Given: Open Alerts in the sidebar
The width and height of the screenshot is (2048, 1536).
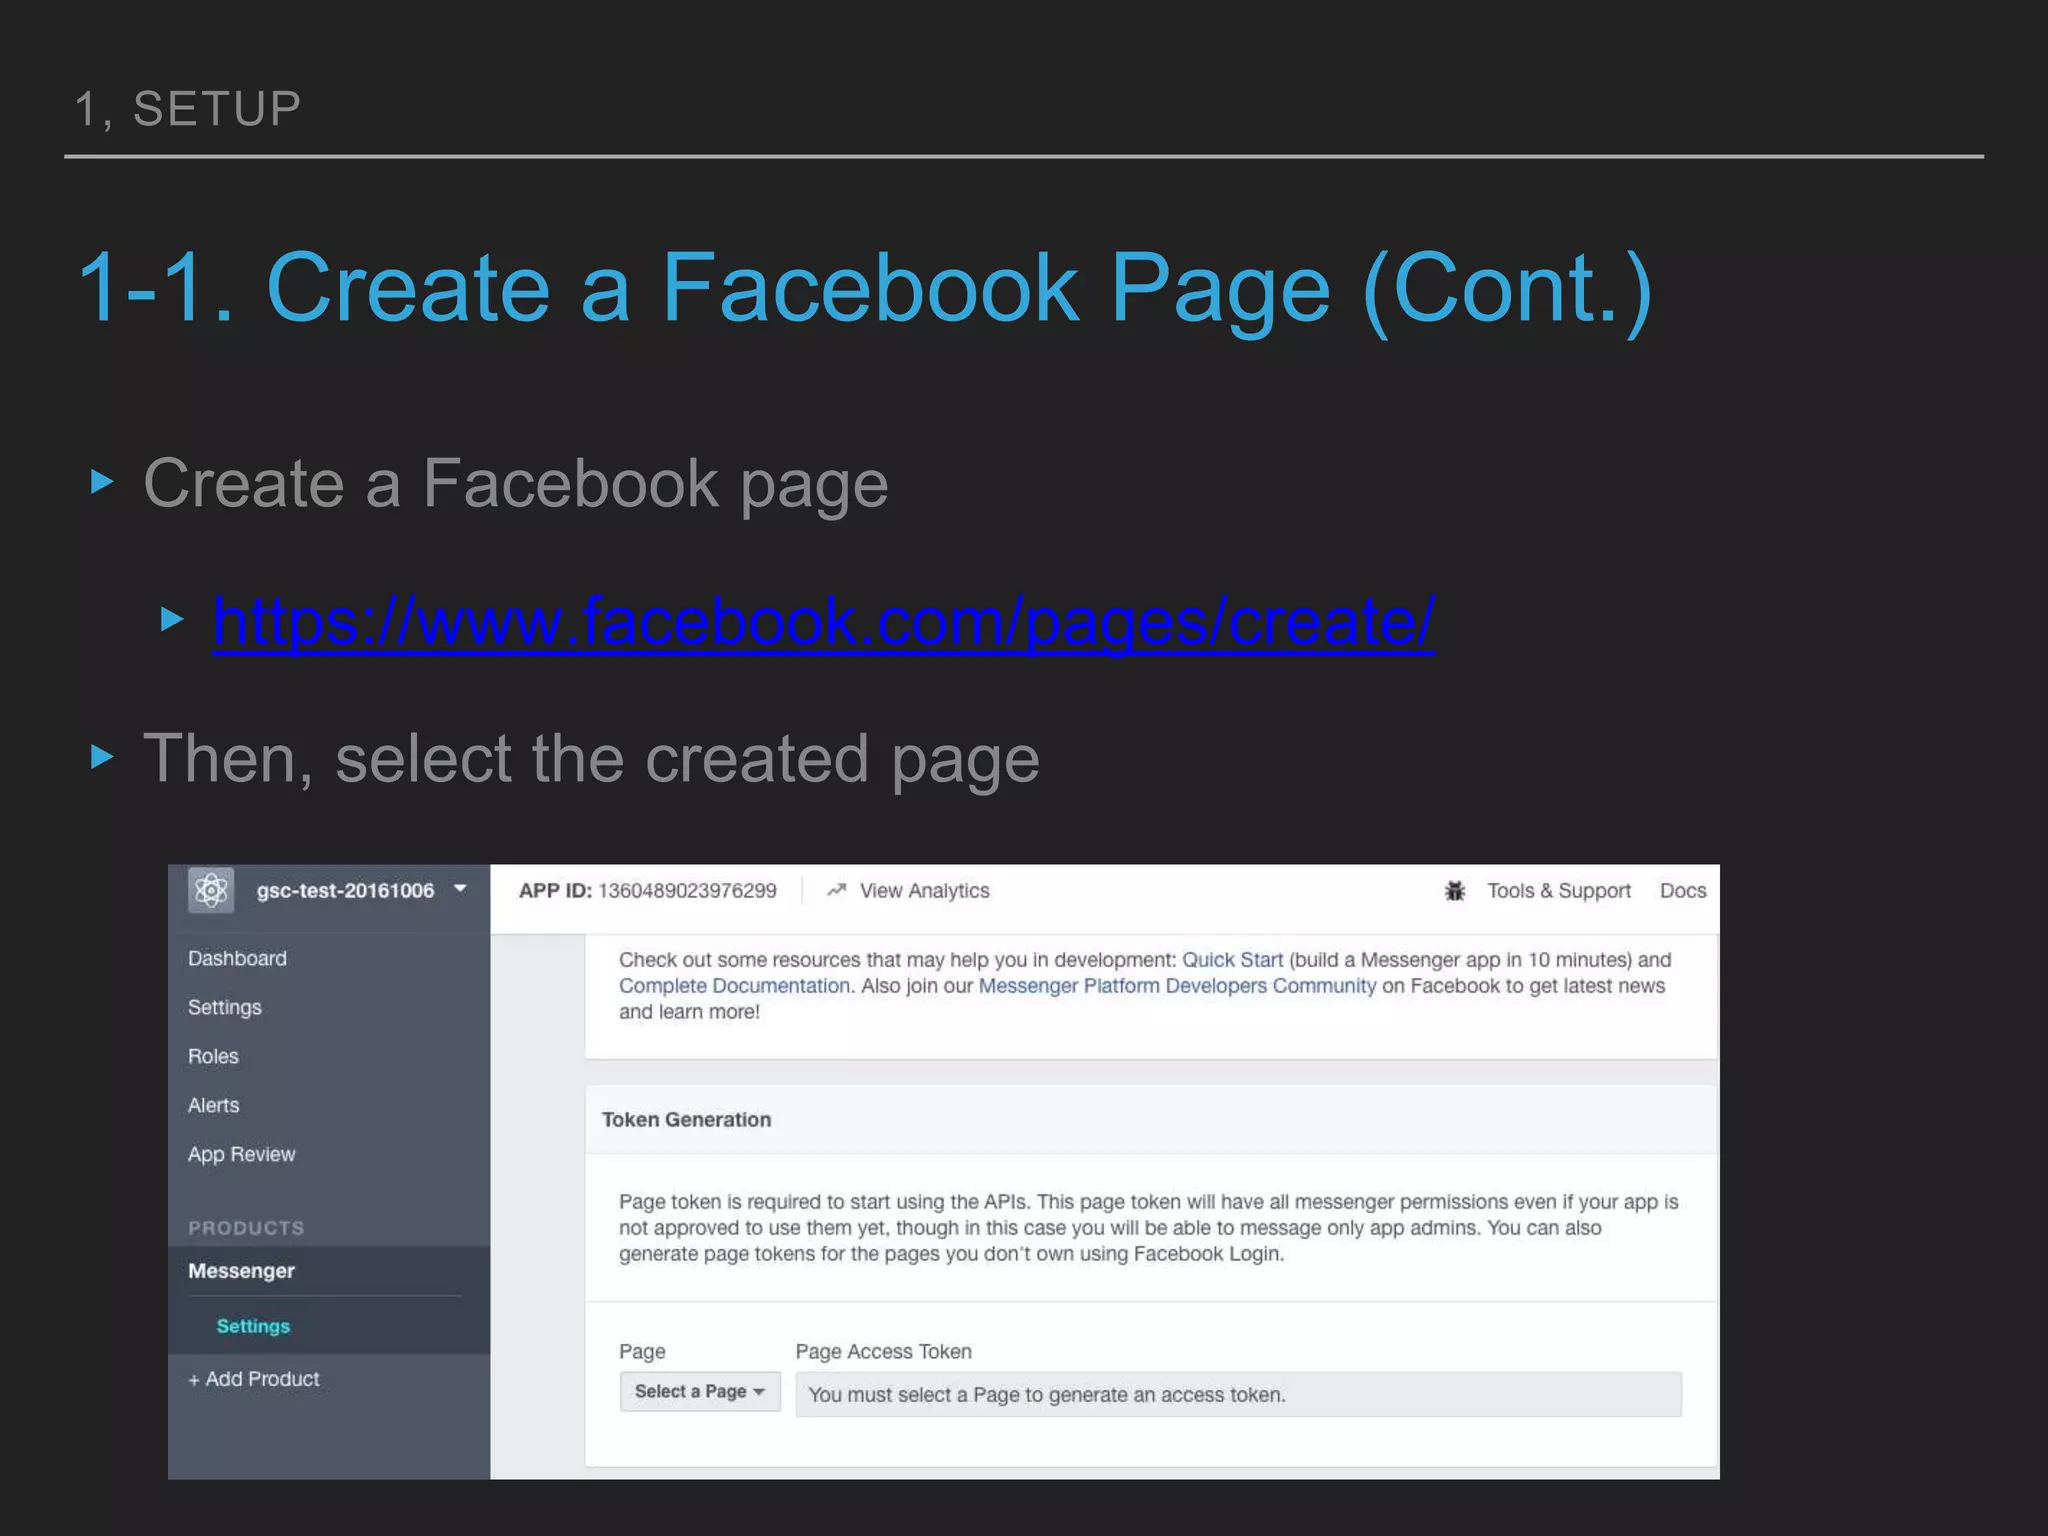Looking at the screenshot, I should click(214, 1105).
